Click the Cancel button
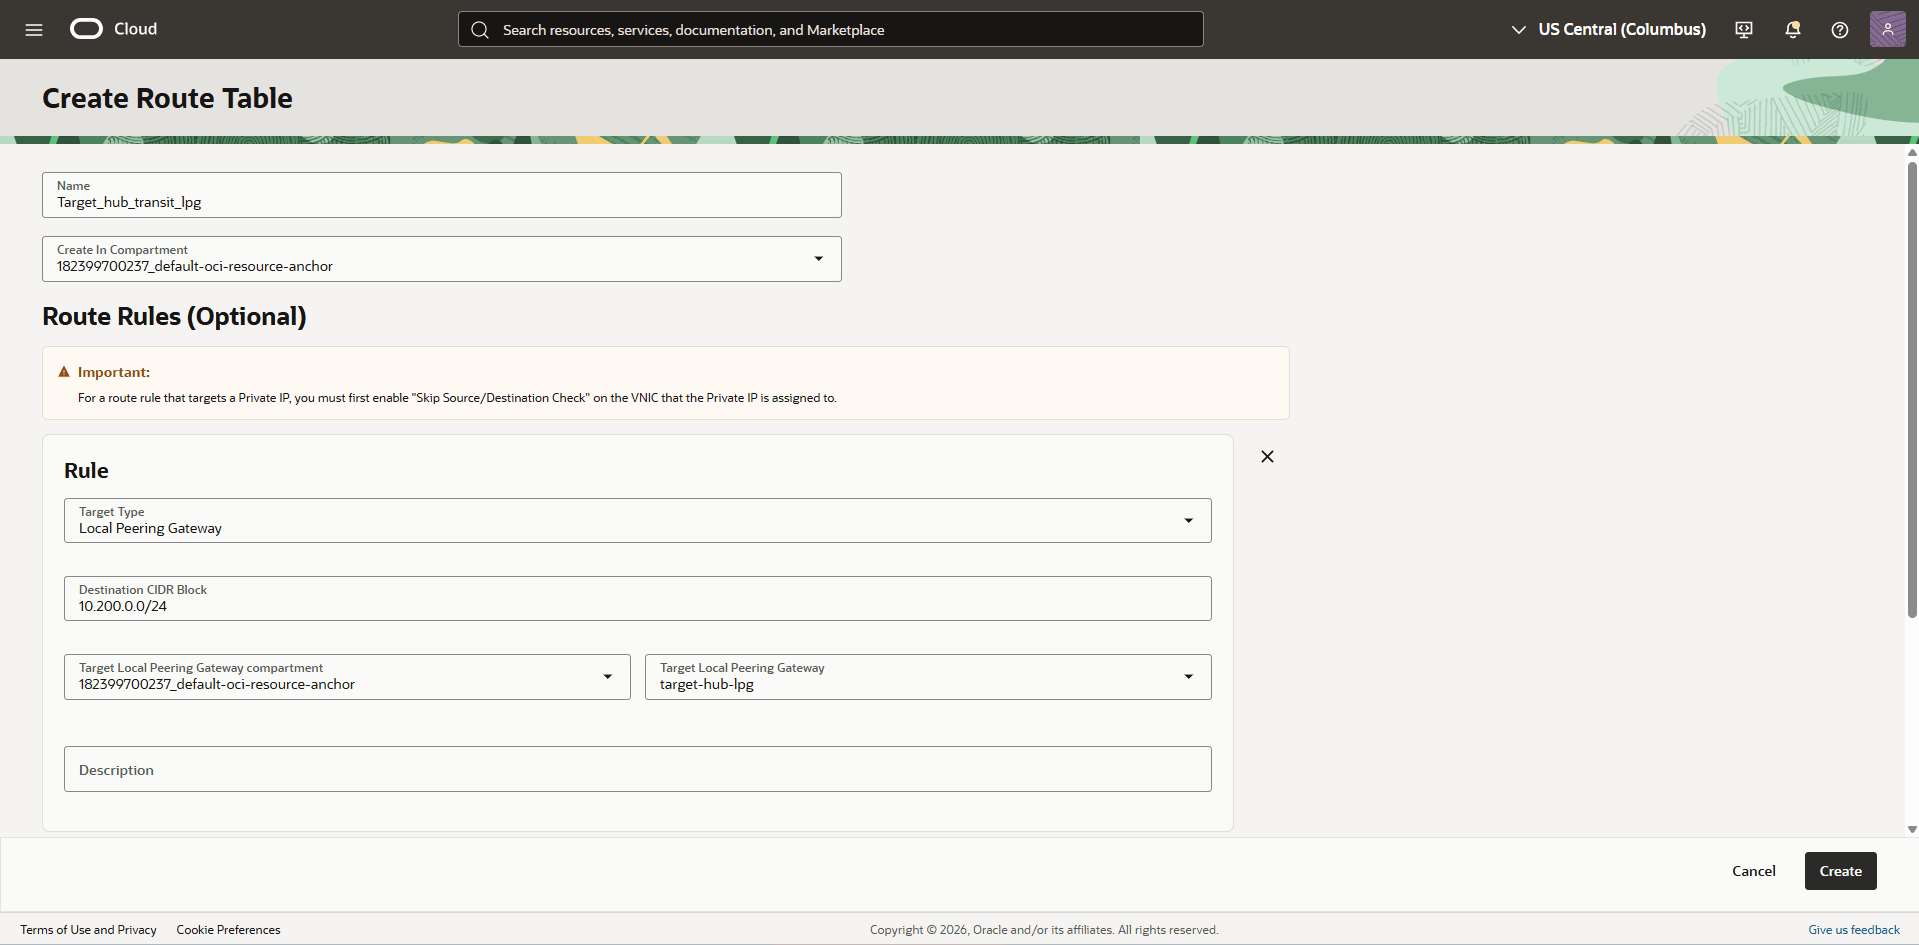 tap(1754, 871)
